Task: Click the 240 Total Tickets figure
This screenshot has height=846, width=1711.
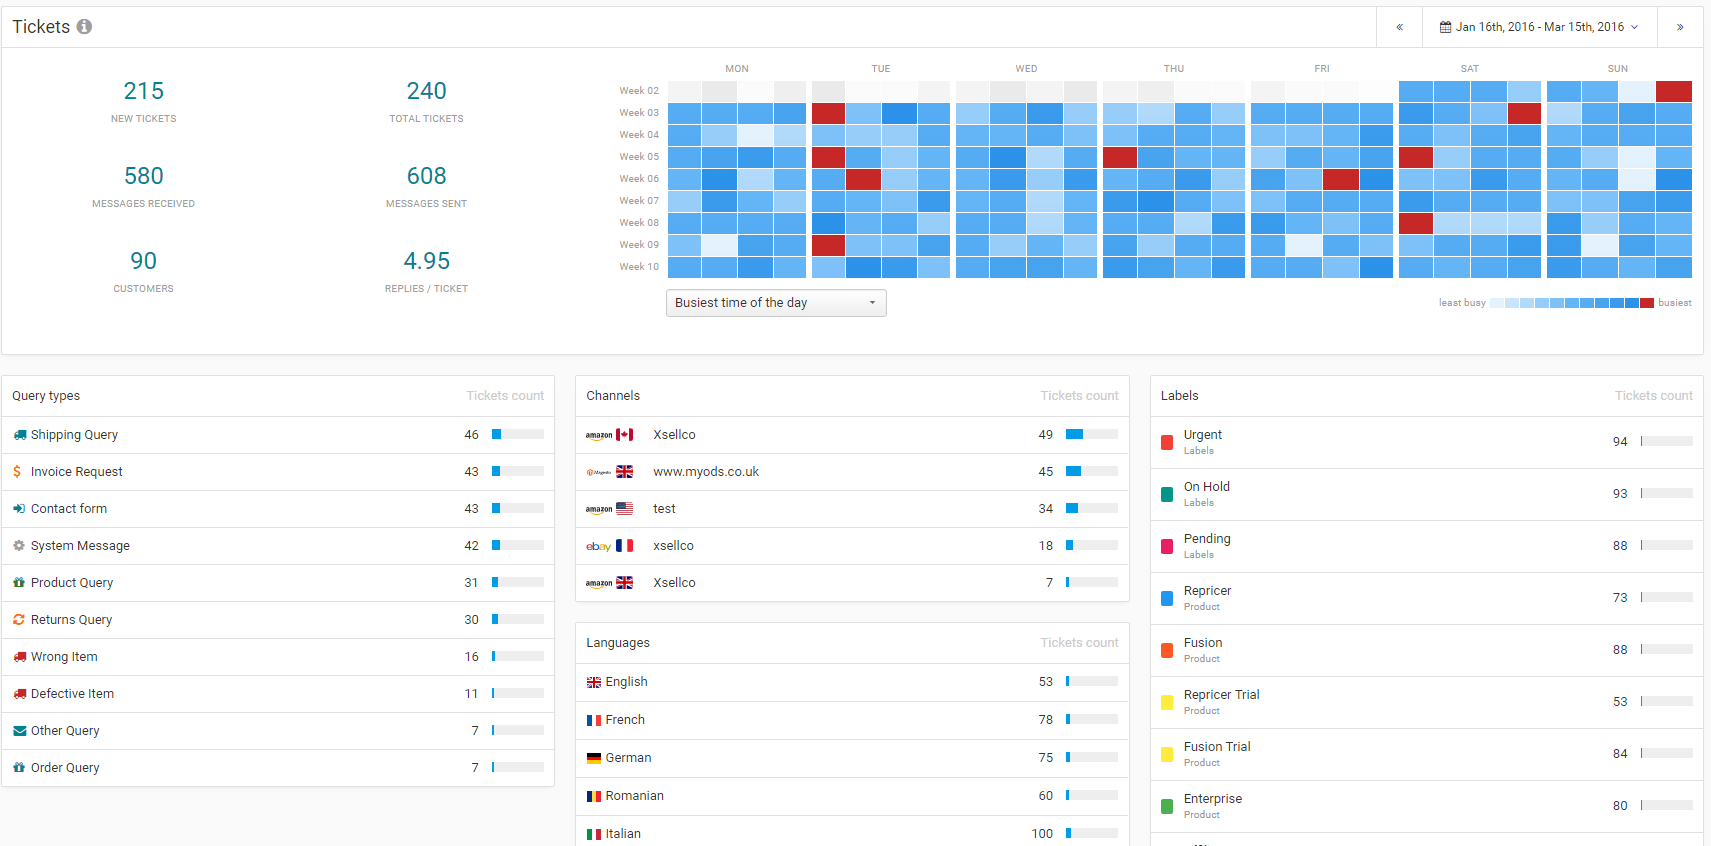Action: (x=426, y=91)
